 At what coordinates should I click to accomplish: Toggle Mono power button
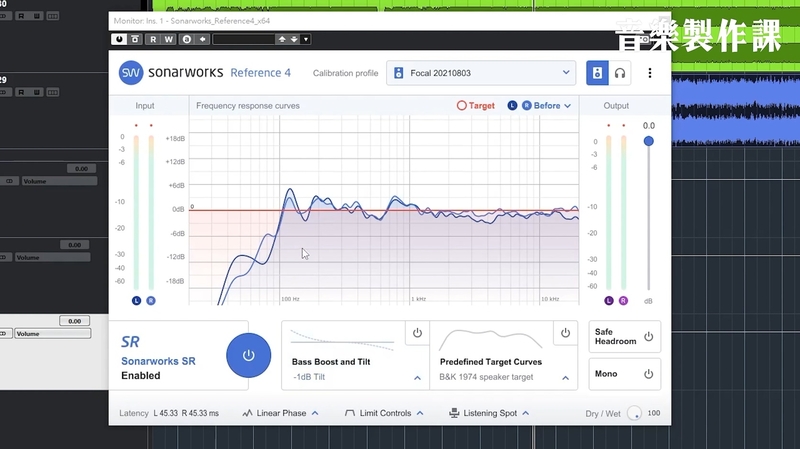coord(648,374)
